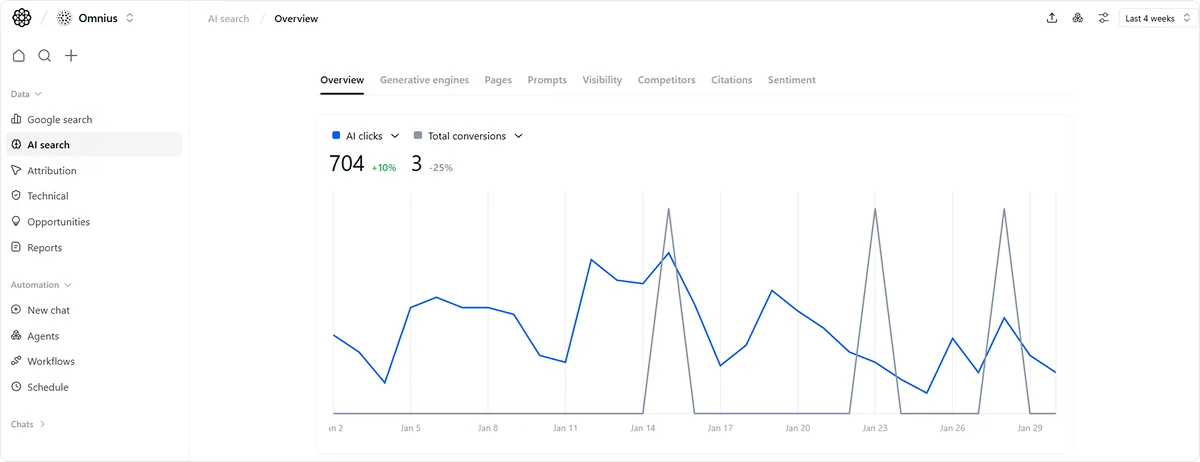Open Google search in sidebar

point(59,119)
